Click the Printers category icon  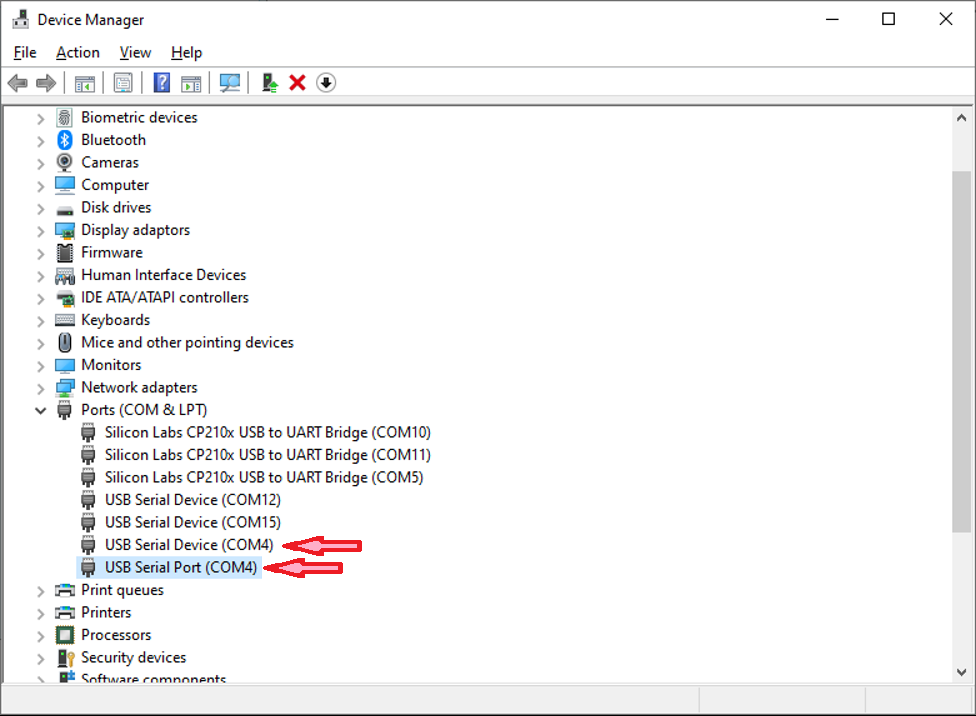(x=65, y=613)
